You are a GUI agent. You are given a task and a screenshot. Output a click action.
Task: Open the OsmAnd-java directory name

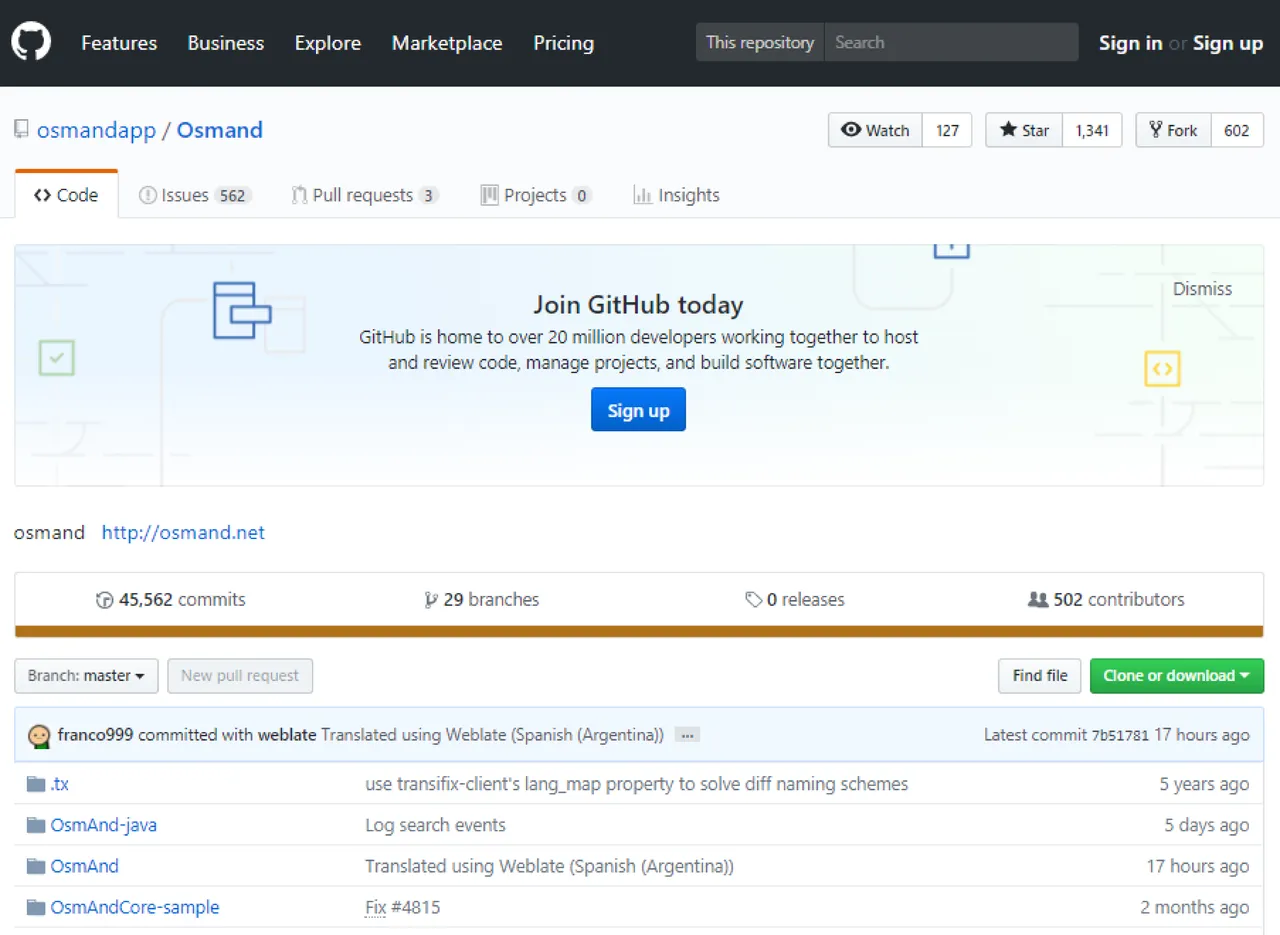[x=104, y=825]
